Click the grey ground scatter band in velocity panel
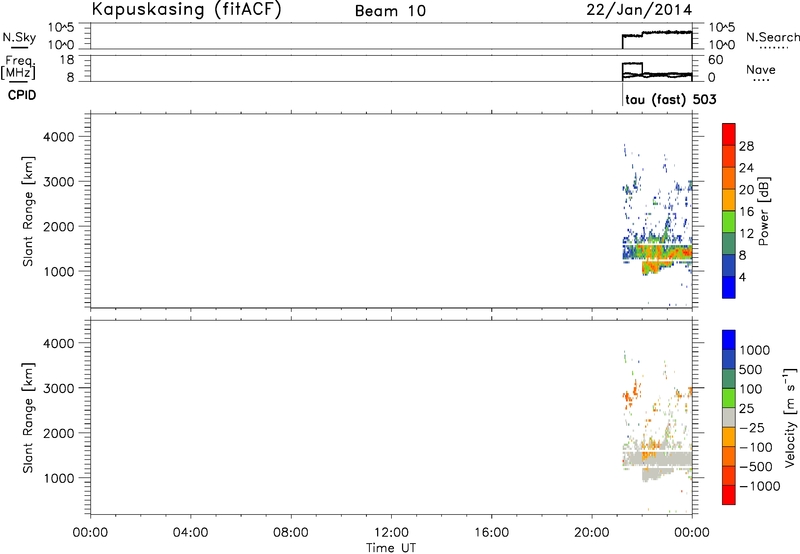This screenshot has width=800, height=554. click(658, 458)
